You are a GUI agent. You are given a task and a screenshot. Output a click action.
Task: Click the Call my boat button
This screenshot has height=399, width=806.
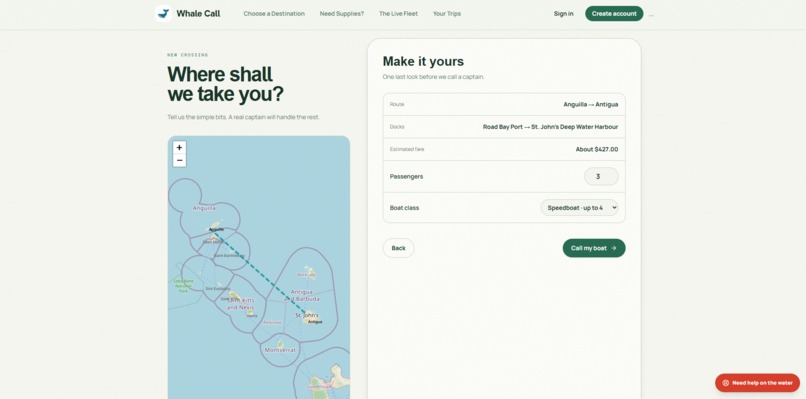pos(594,248)
